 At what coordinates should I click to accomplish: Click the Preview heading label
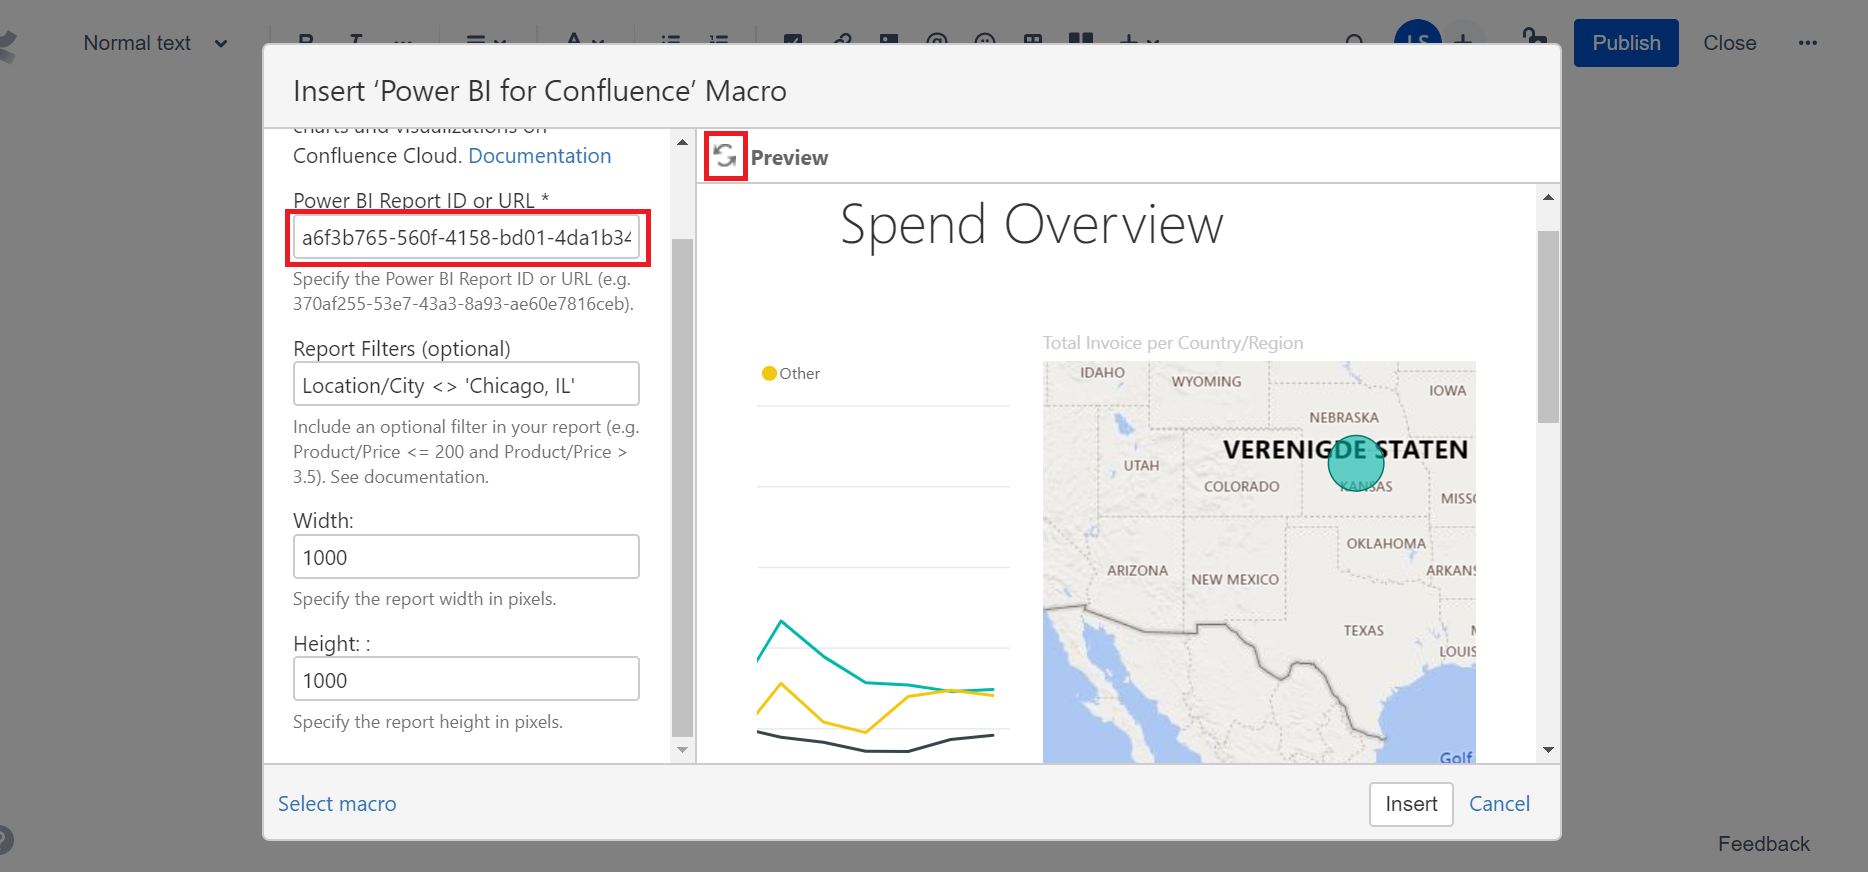(x=789, y=158)
